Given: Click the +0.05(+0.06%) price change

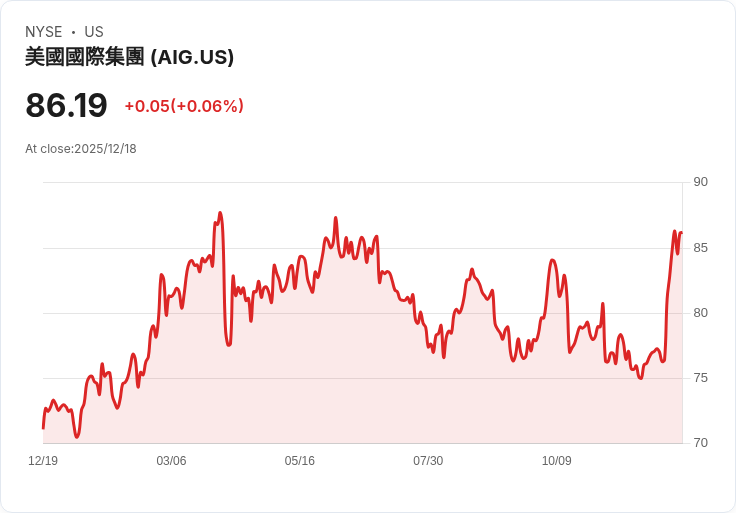Looking at the screenshot, I should point(184,106).
